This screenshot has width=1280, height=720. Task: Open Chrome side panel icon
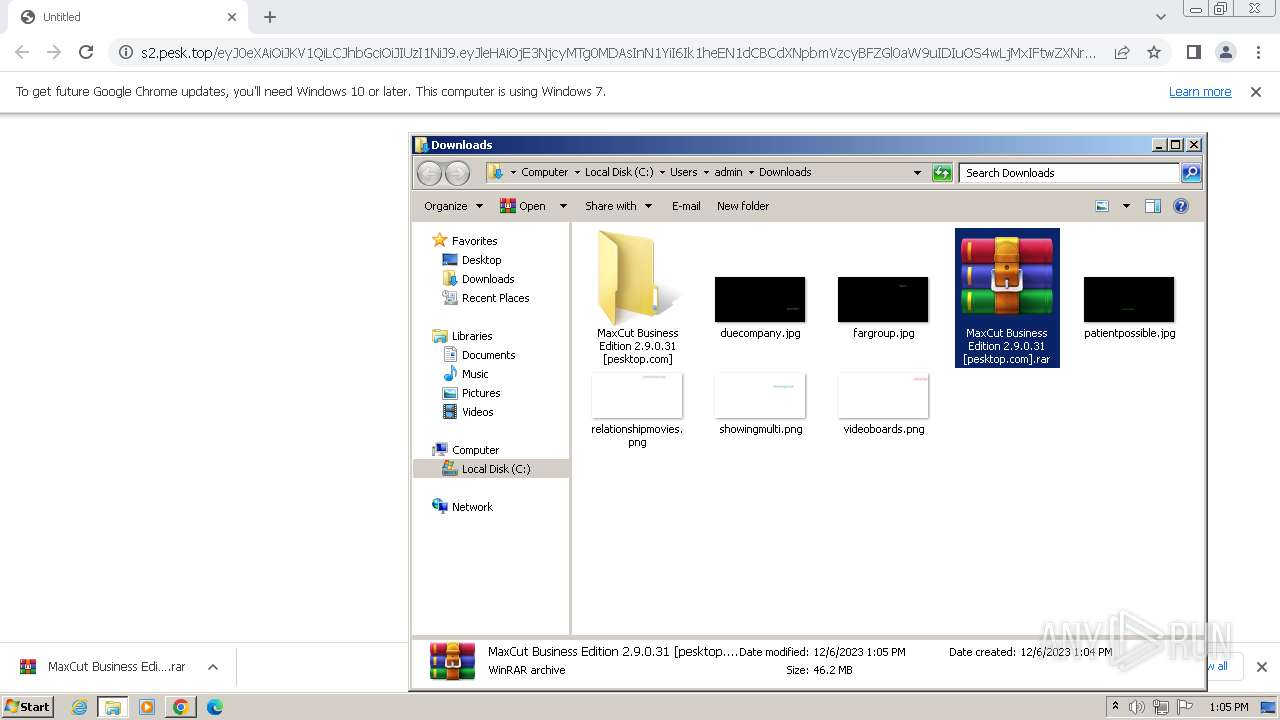1193,52
